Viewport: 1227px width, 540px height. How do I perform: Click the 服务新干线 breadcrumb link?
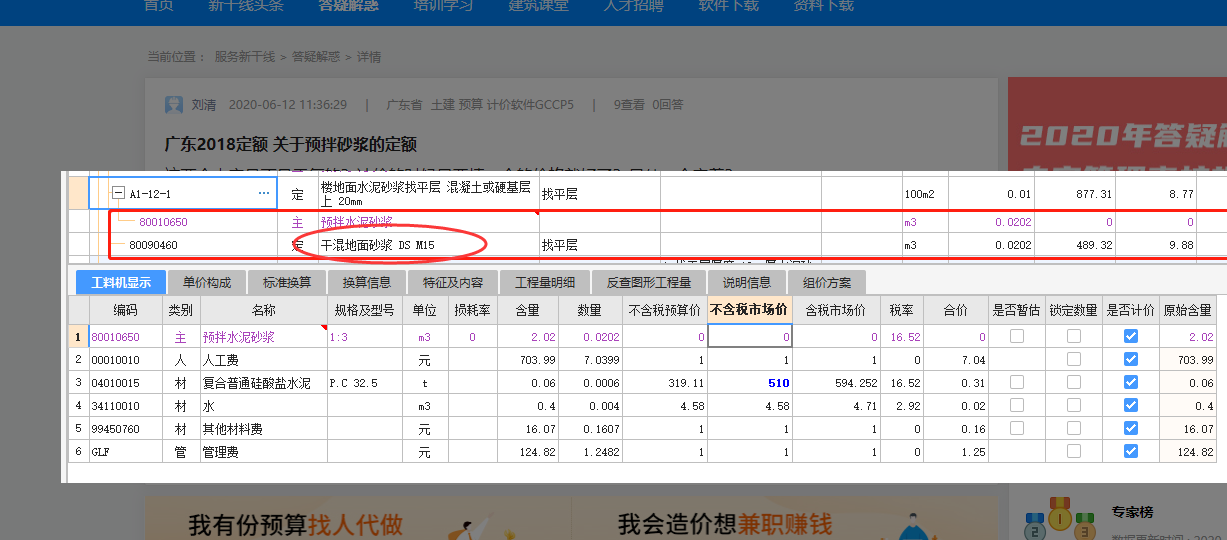click(x=246, y=57)
